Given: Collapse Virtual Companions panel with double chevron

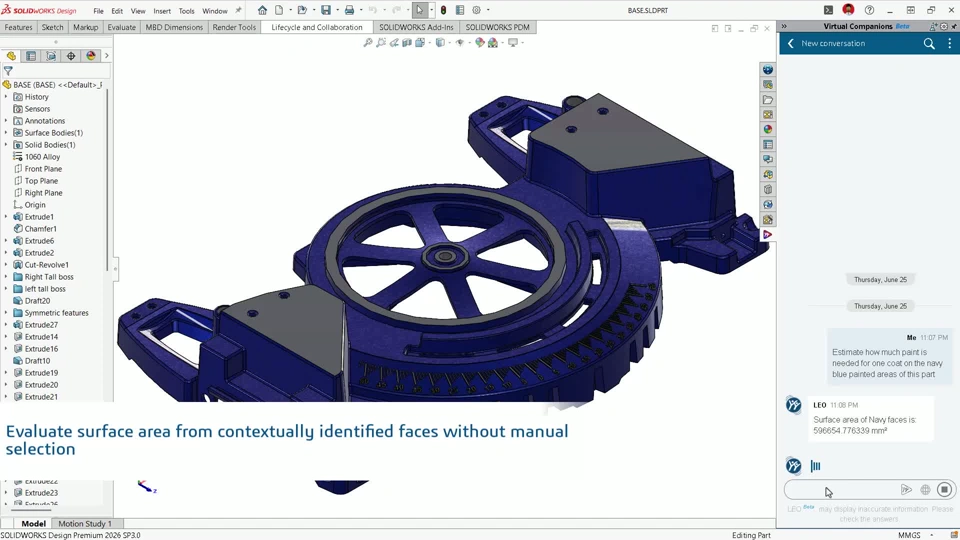Looking at the screenshot, I should click(x=784, y=26).
